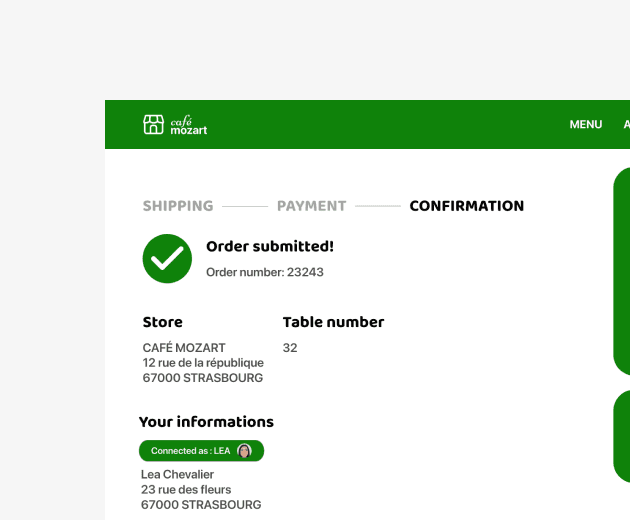Select the CONFIRMATION step label
Image resolution: width=630 pixels, height=520 pixels.
pos(466,206)
